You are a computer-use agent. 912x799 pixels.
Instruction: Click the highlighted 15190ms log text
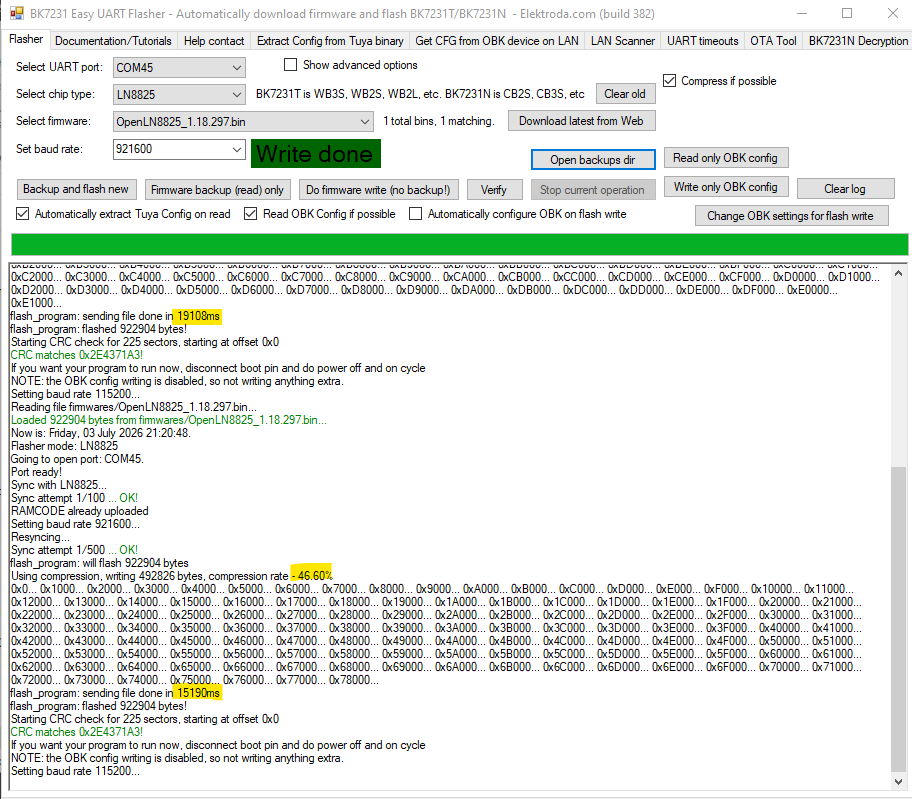tap(198, 693)
